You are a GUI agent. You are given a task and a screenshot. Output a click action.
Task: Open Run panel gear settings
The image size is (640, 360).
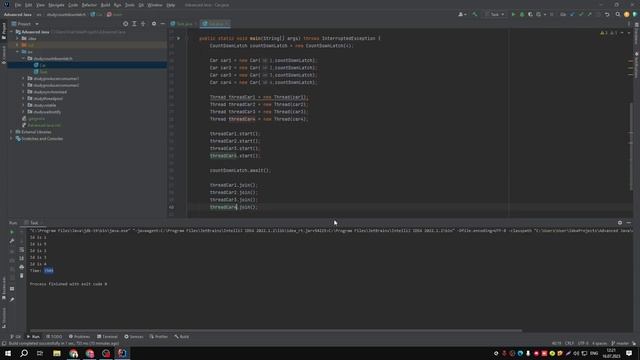(x=620, y=223)
